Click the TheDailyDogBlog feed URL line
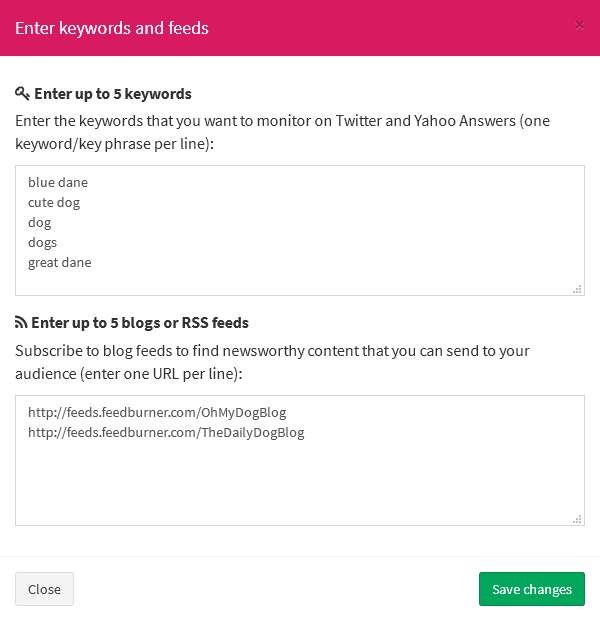 pyautogui.click(x=166, y=433)
